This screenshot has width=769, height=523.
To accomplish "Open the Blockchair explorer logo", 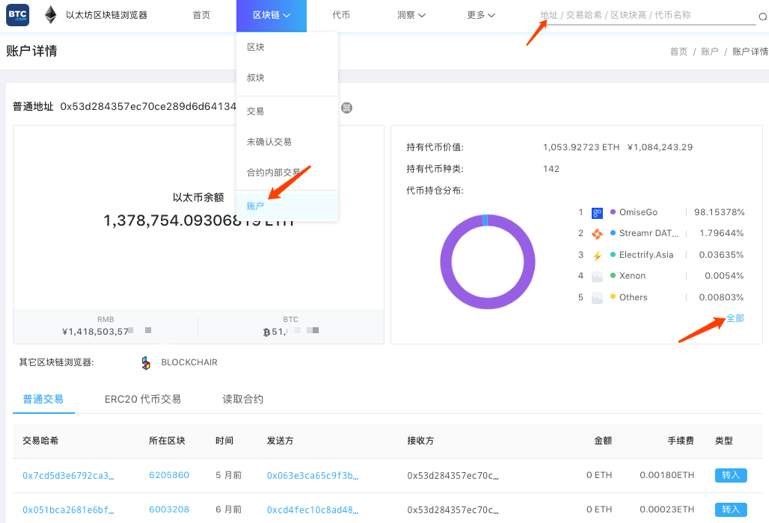I will point(146,362).
